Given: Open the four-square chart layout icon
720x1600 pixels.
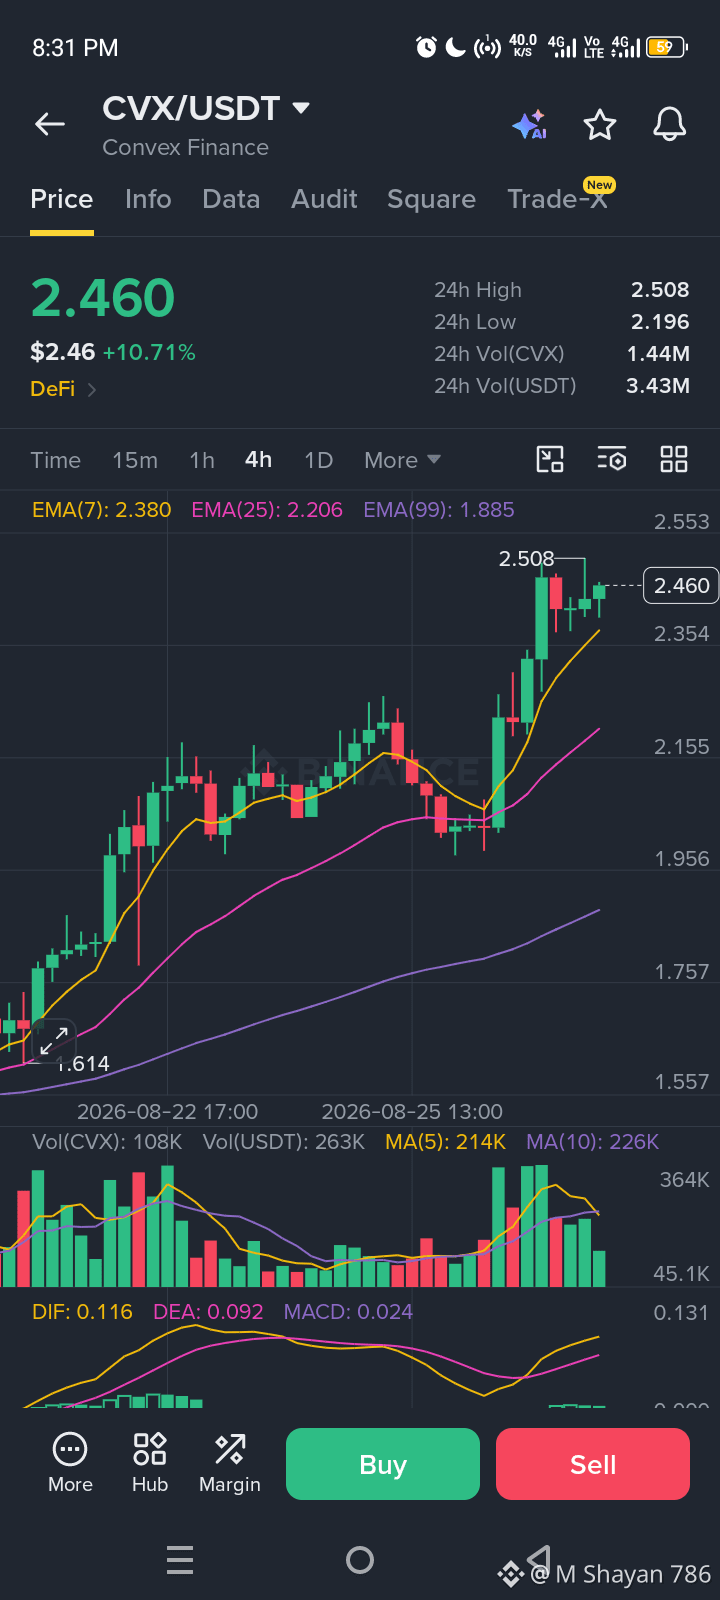Looking at the screenshot, I should pyautogui.click(x=674, y=459).
